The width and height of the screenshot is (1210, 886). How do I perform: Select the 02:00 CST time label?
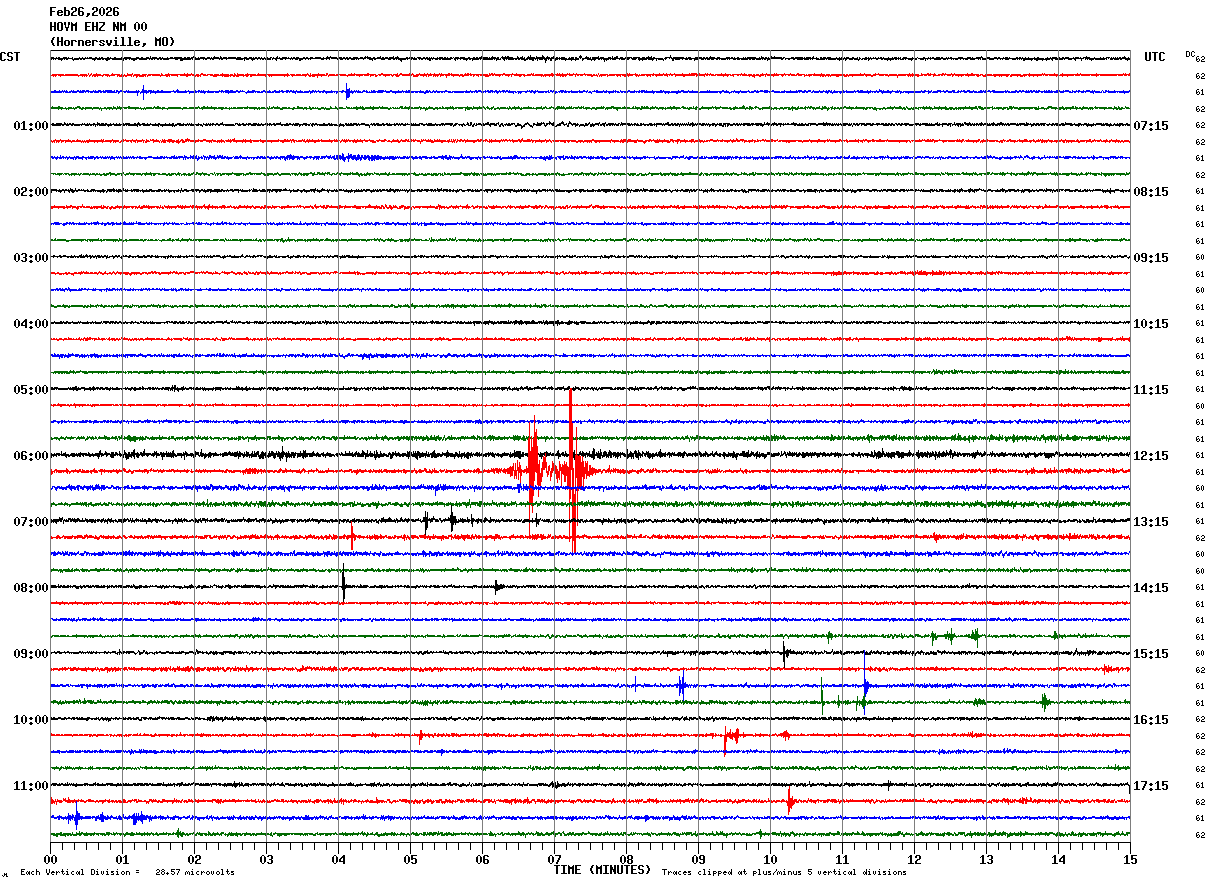pos(31,192)
